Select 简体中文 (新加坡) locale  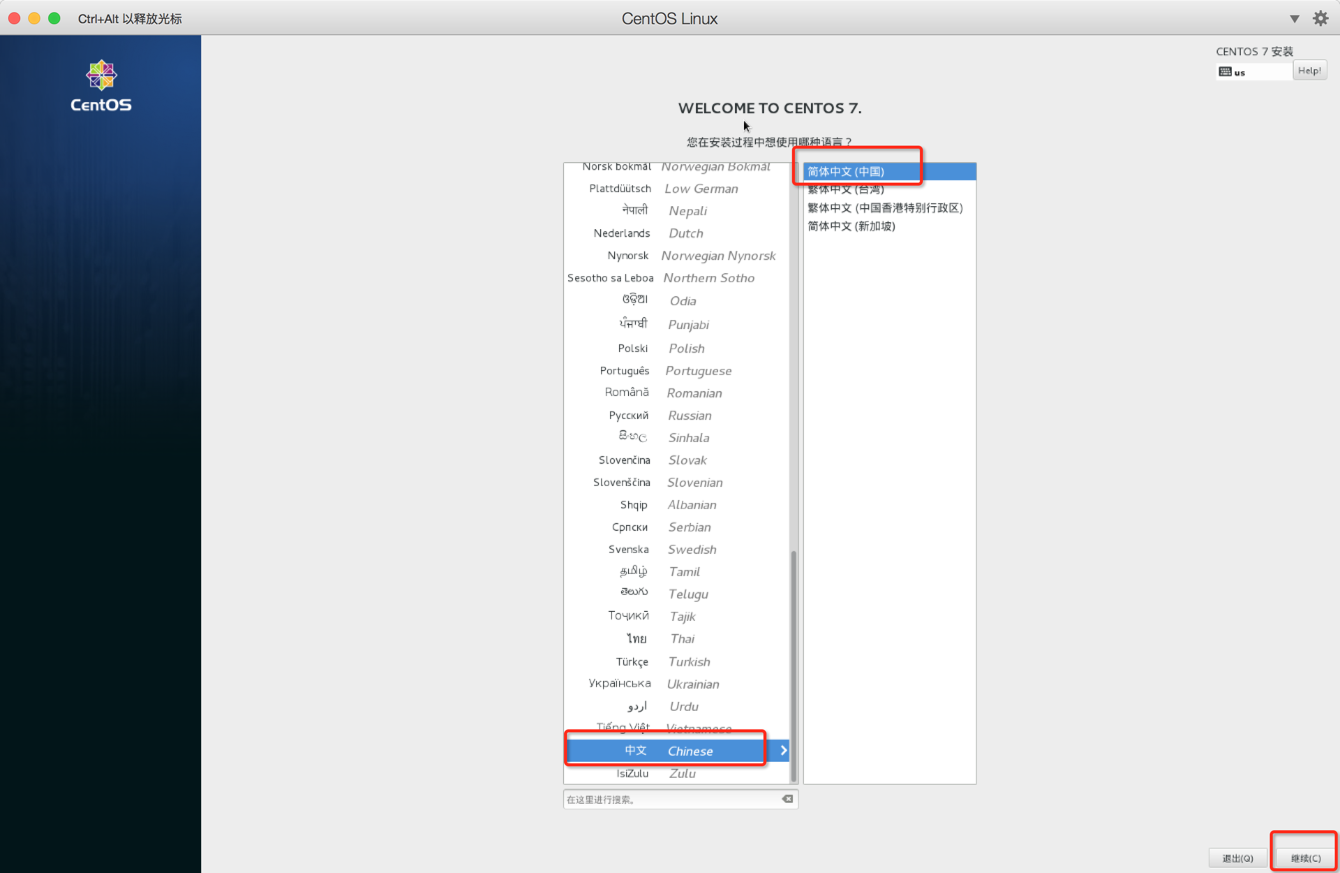pyautogui.click(x=889, y=226)
